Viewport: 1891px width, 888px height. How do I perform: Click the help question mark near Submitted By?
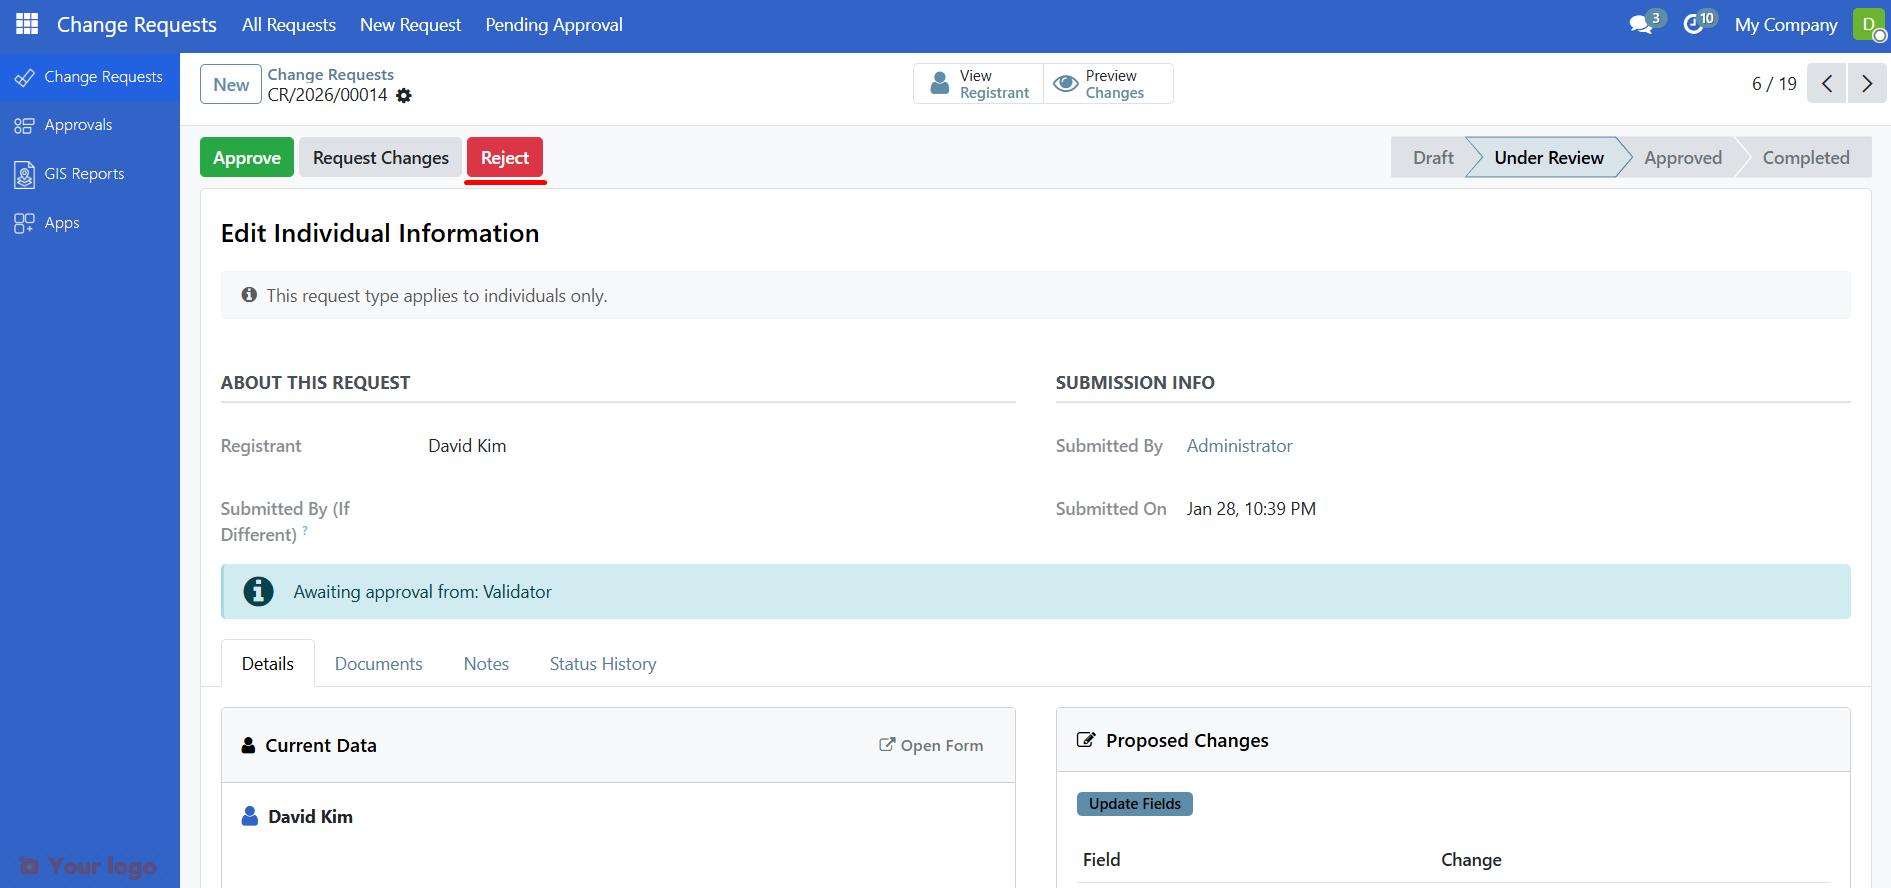coord(305,531)
